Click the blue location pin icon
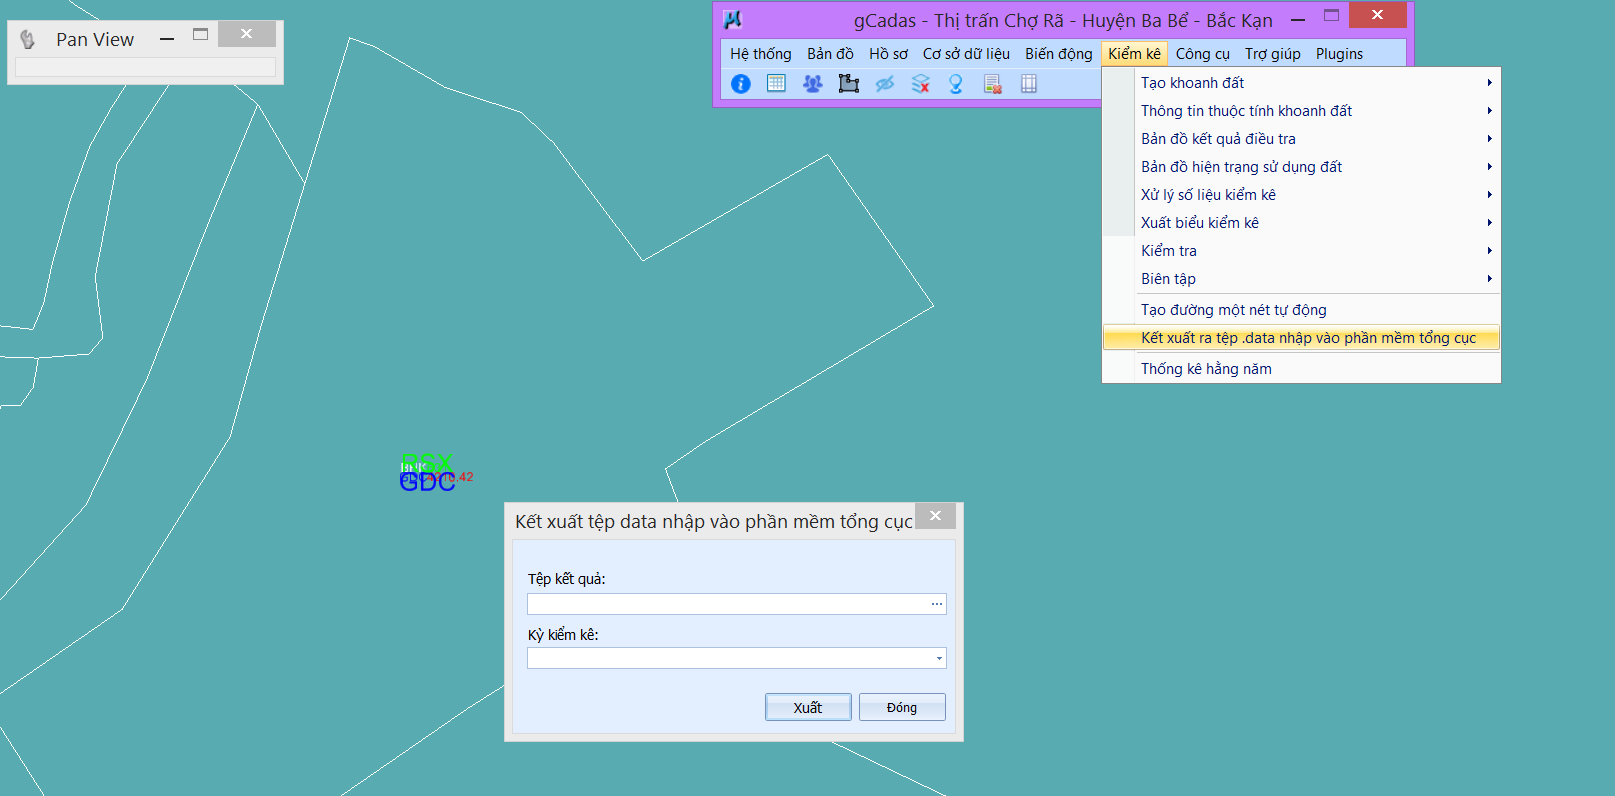Screen dimensions: 1615x796 coord(956,84)
